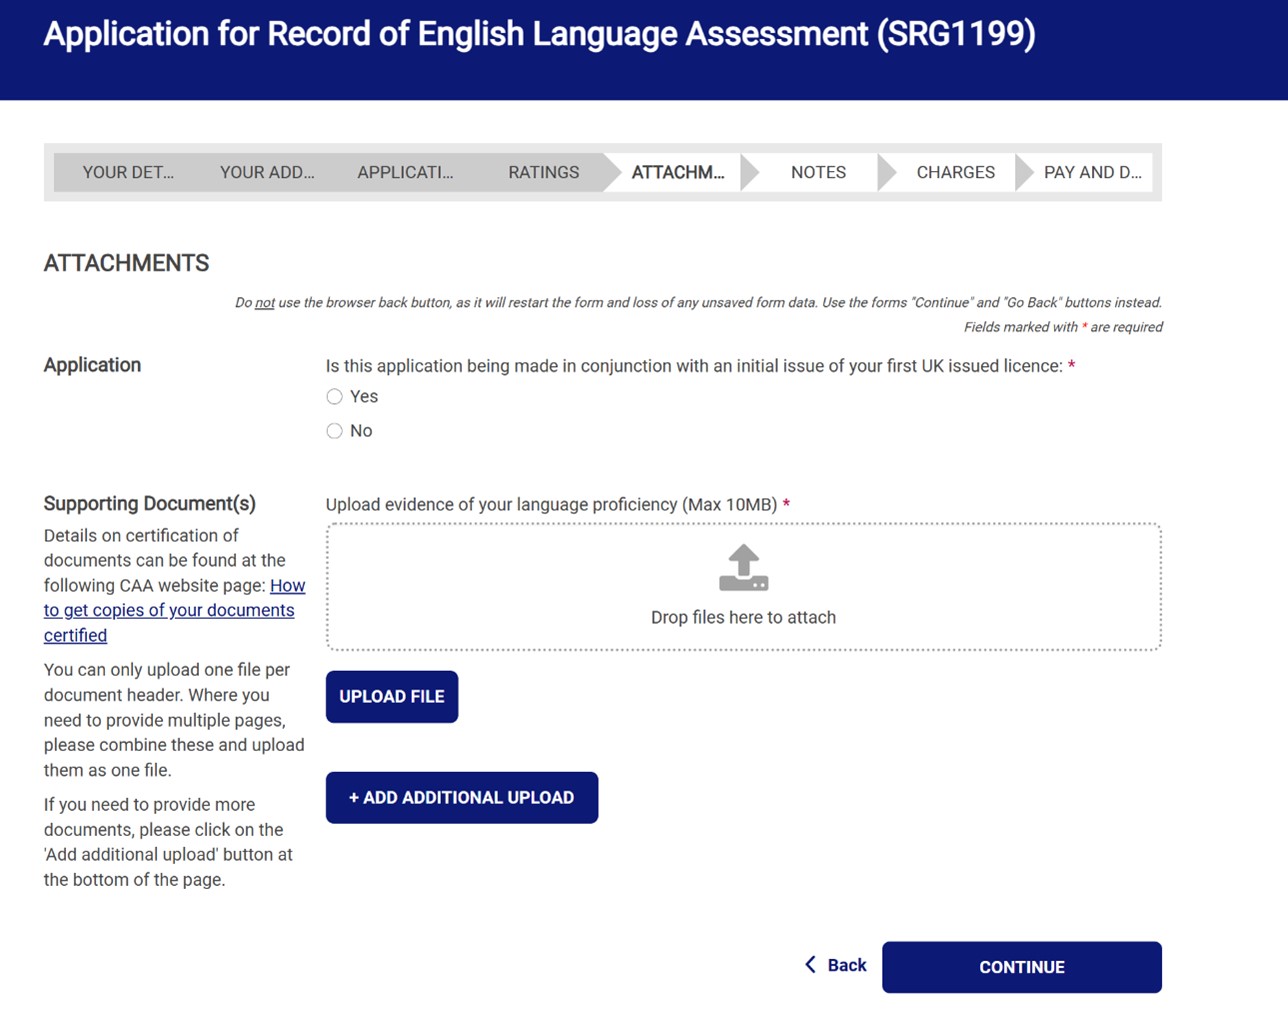This screenshot has height=1027, width=1288.
Task: Open the YOUR ADD... step tab
Action: (267, 172)
